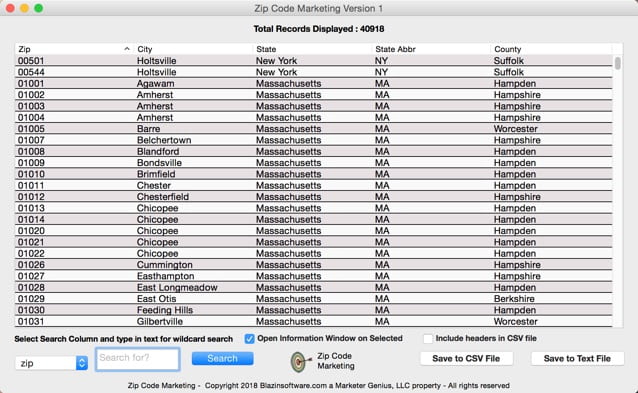Sort by the City column header
This screenshot has height=393, width=638.
193,49
